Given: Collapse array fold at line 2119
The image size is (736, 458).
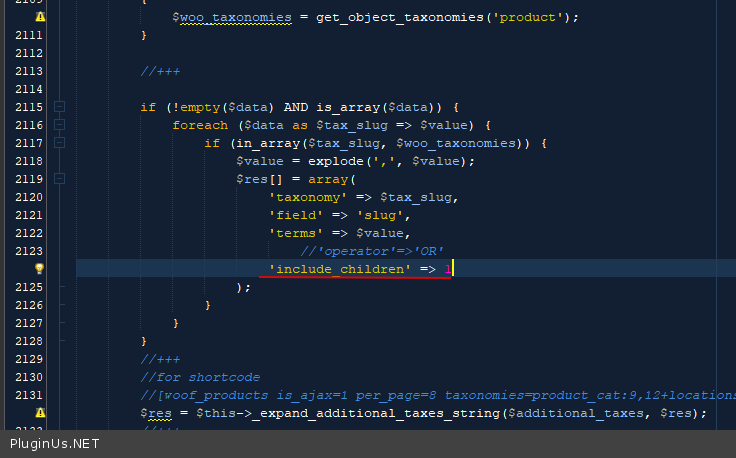Looking at the screenshot, I should tap(59, 179).
